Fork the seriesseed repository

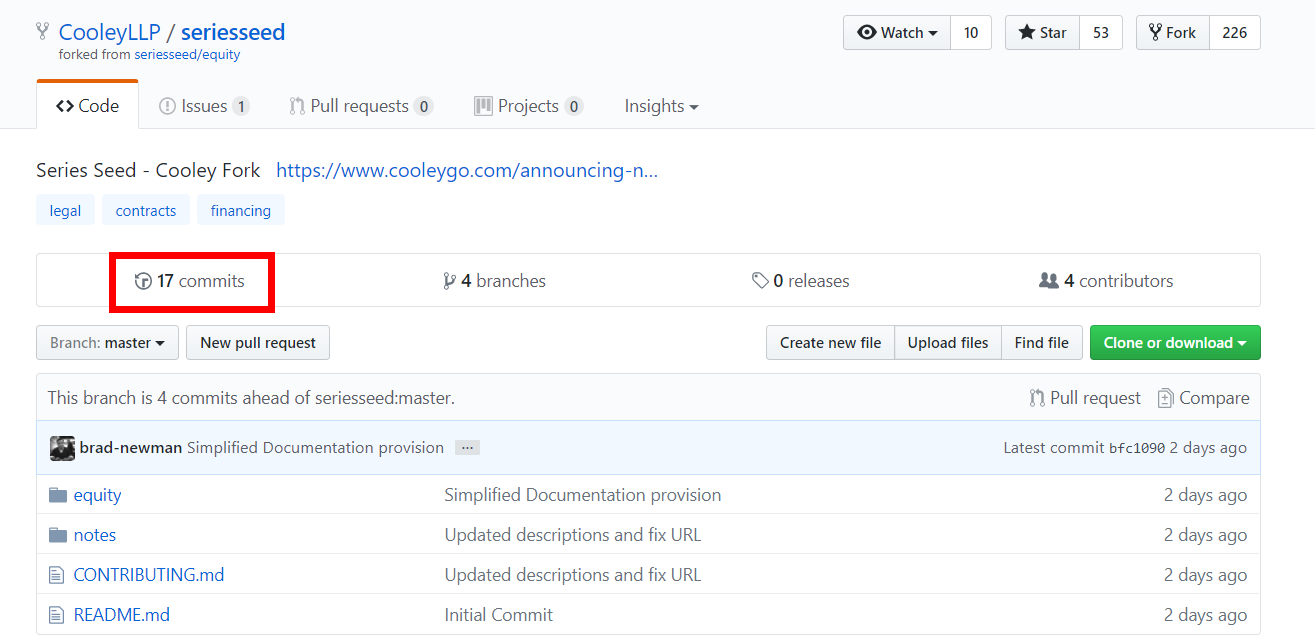point(1172,33)
